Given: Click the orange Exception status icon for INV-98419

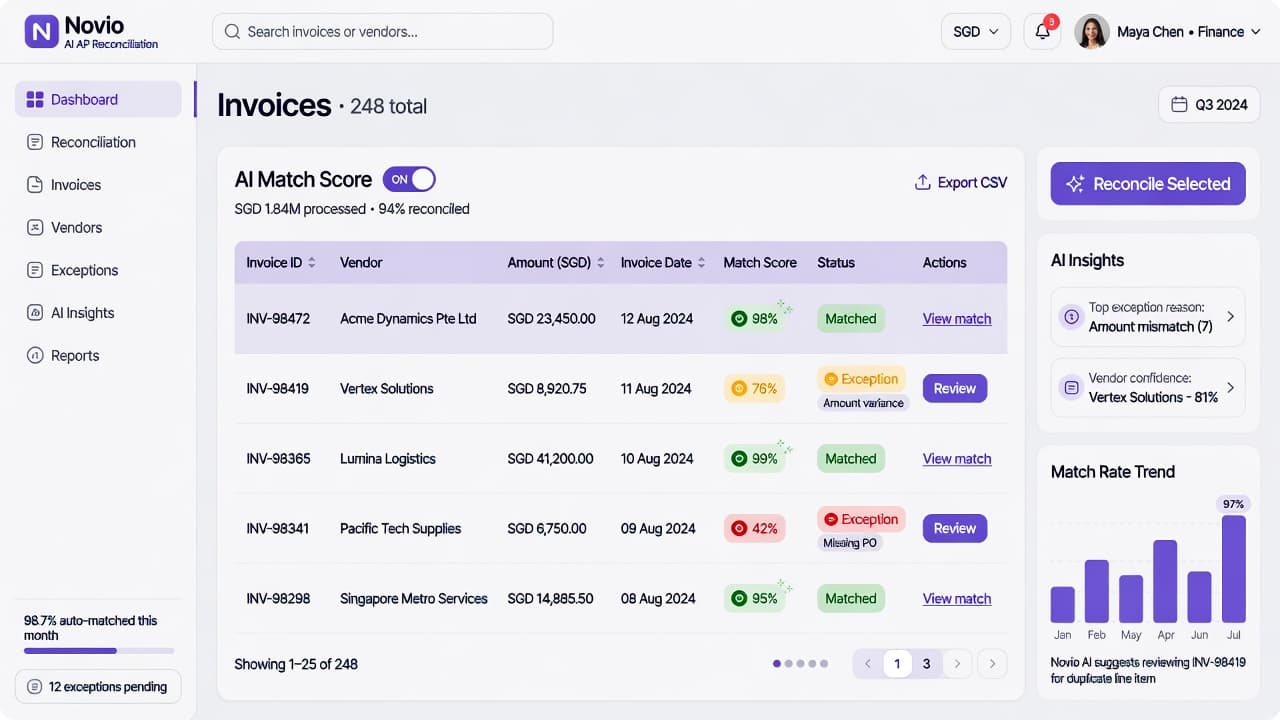Looking at the screenshot, I should point(830,379).
